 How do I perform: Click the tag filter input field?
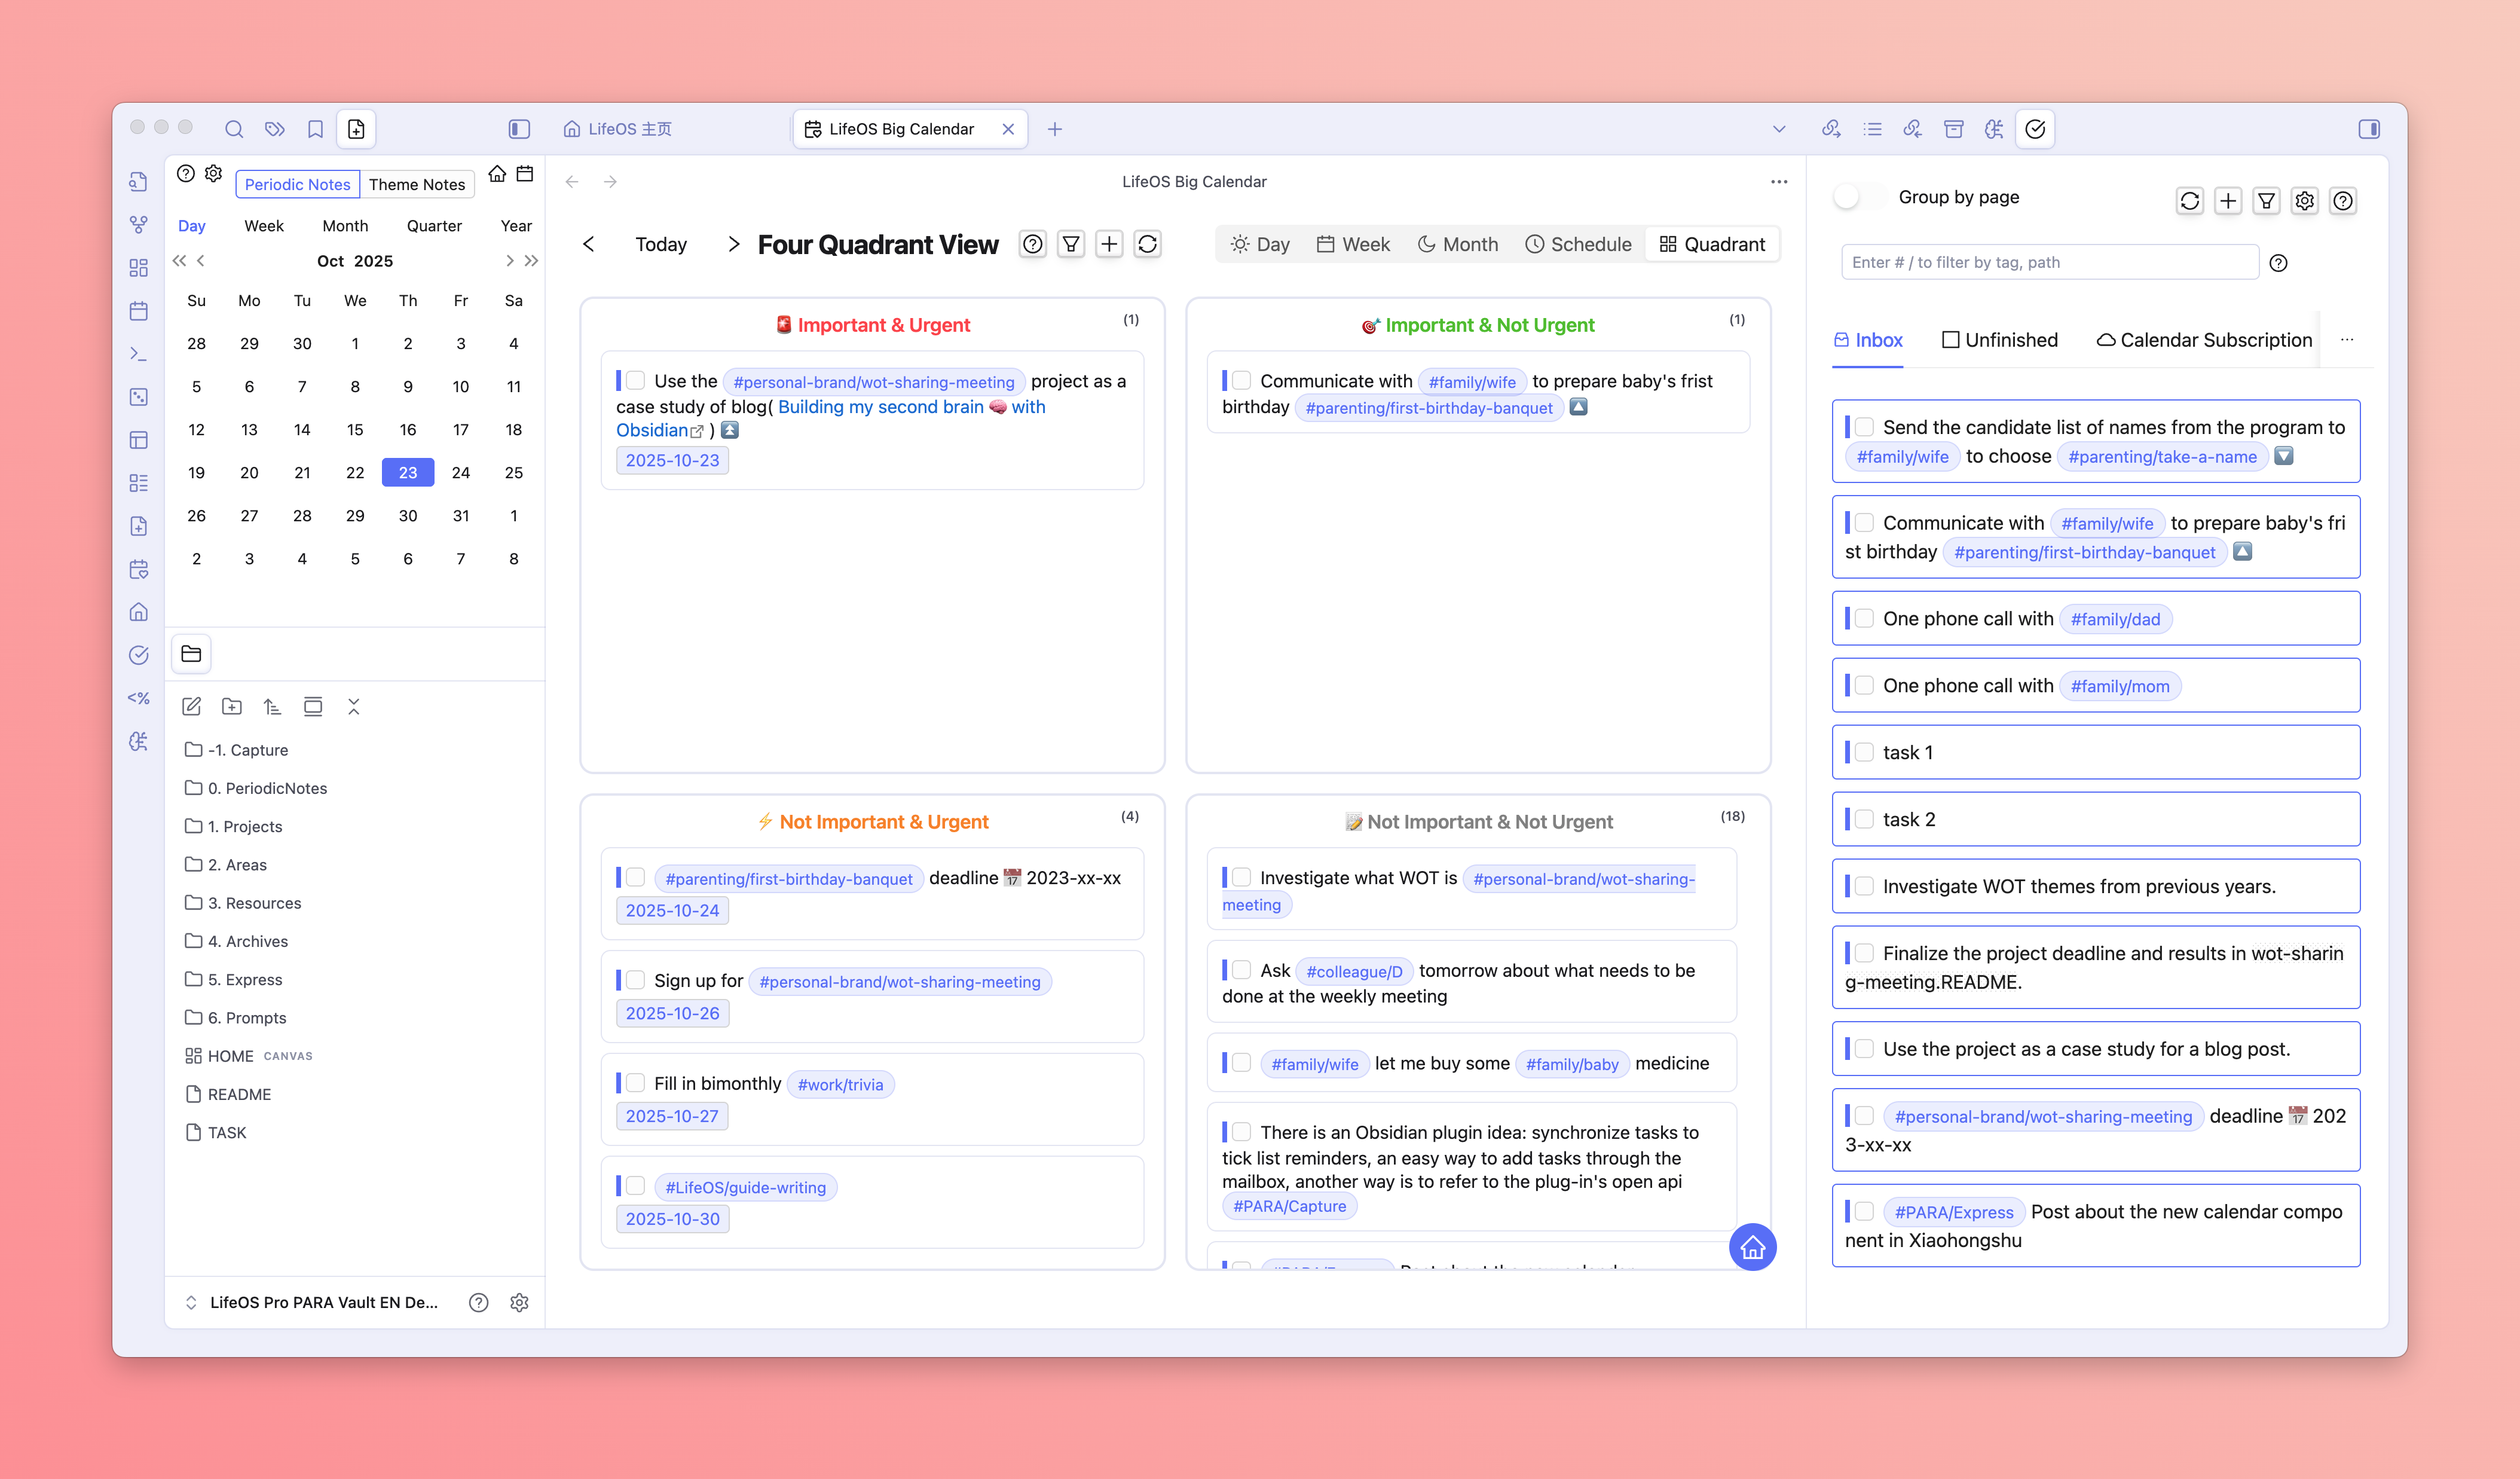coord(2049,262)
